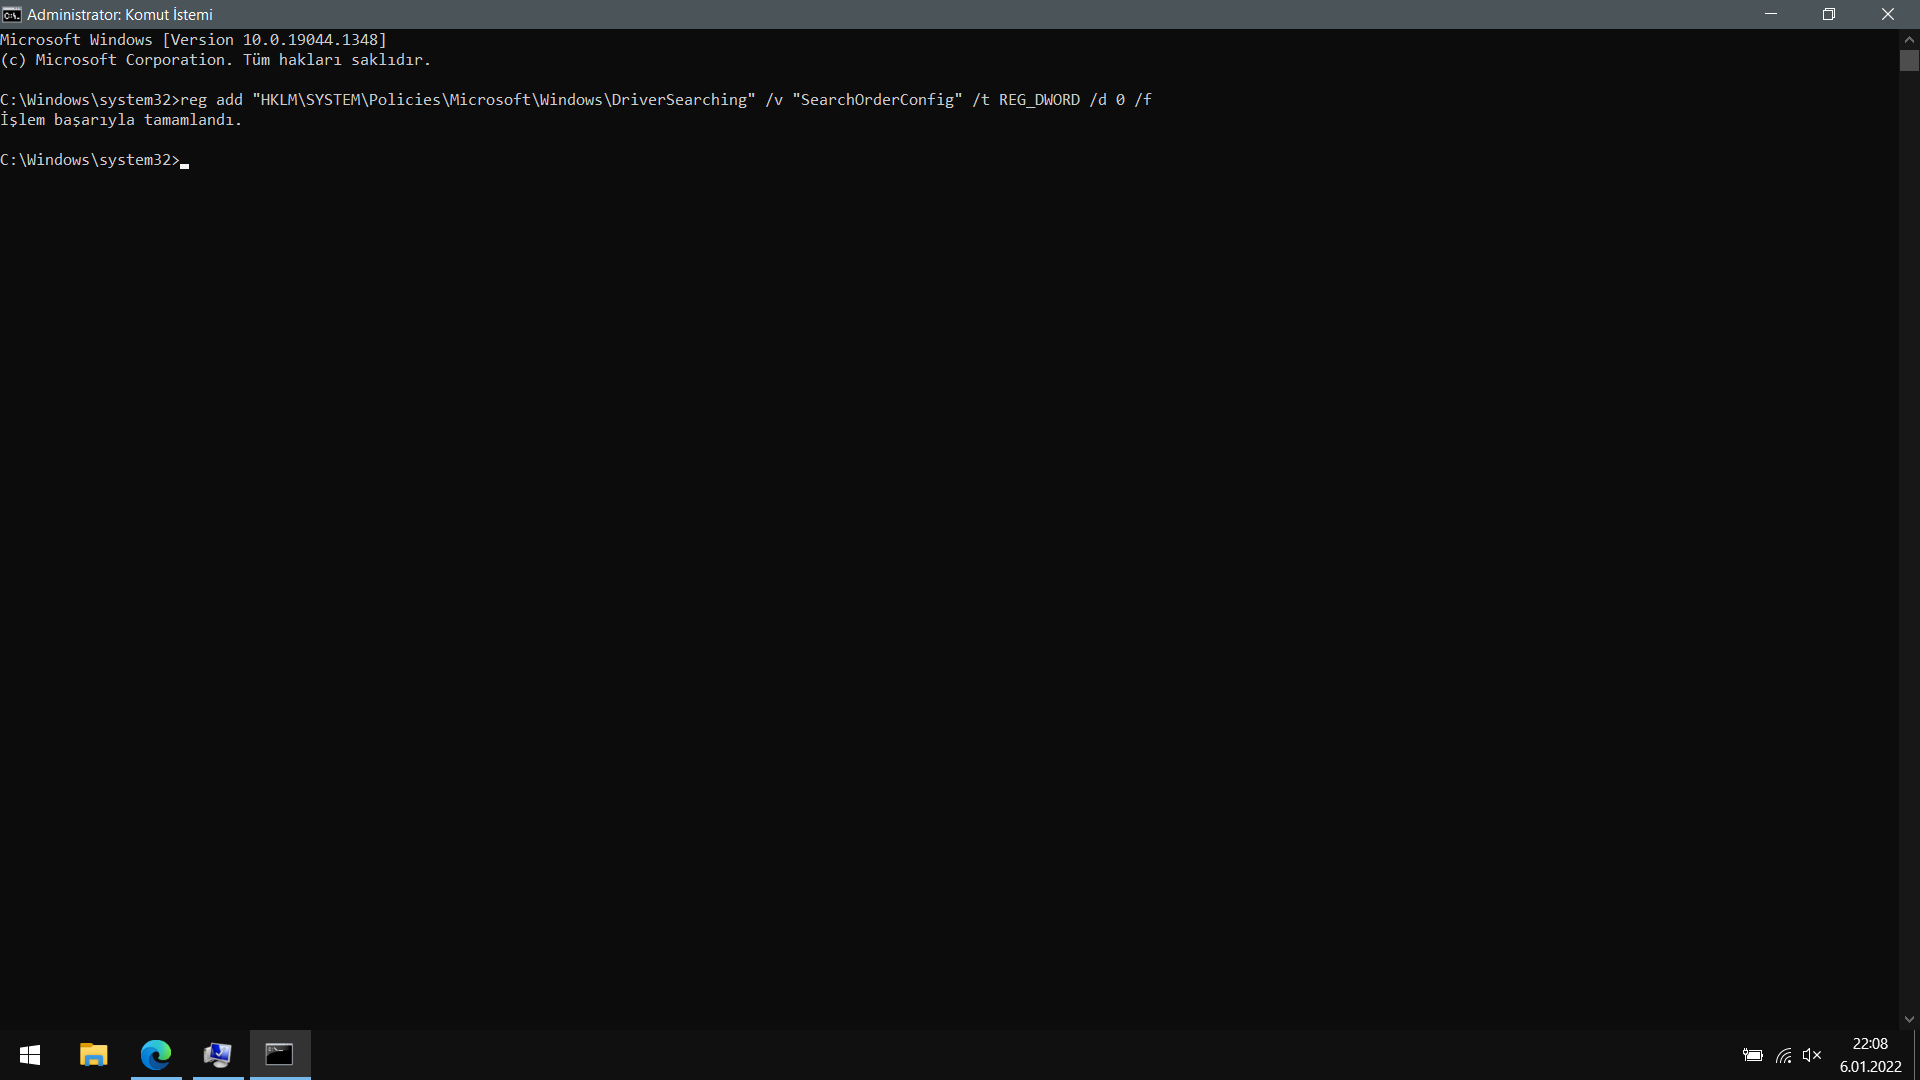
Task: Click the Command Prompt taskbar icon
Action: pyautogui.click(x=279, y=1055)
